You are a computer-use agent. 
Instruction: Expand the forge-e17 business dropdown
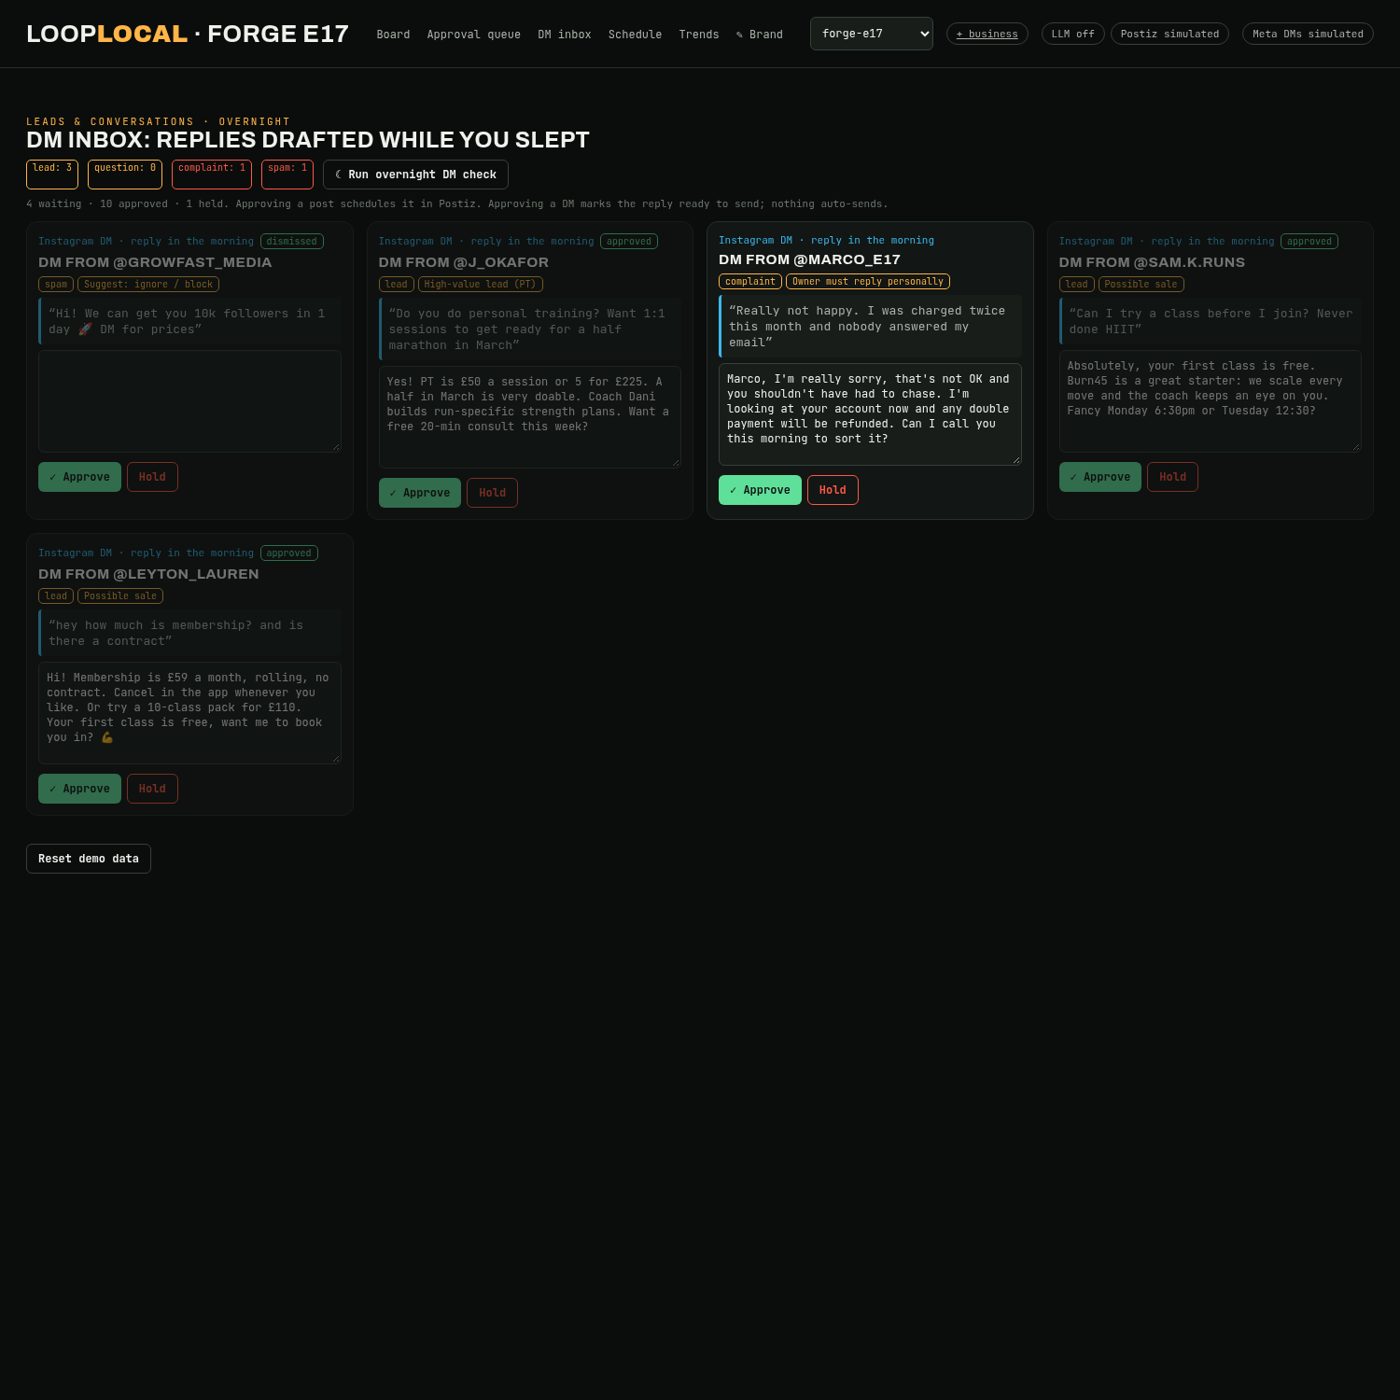coord(871,34)
